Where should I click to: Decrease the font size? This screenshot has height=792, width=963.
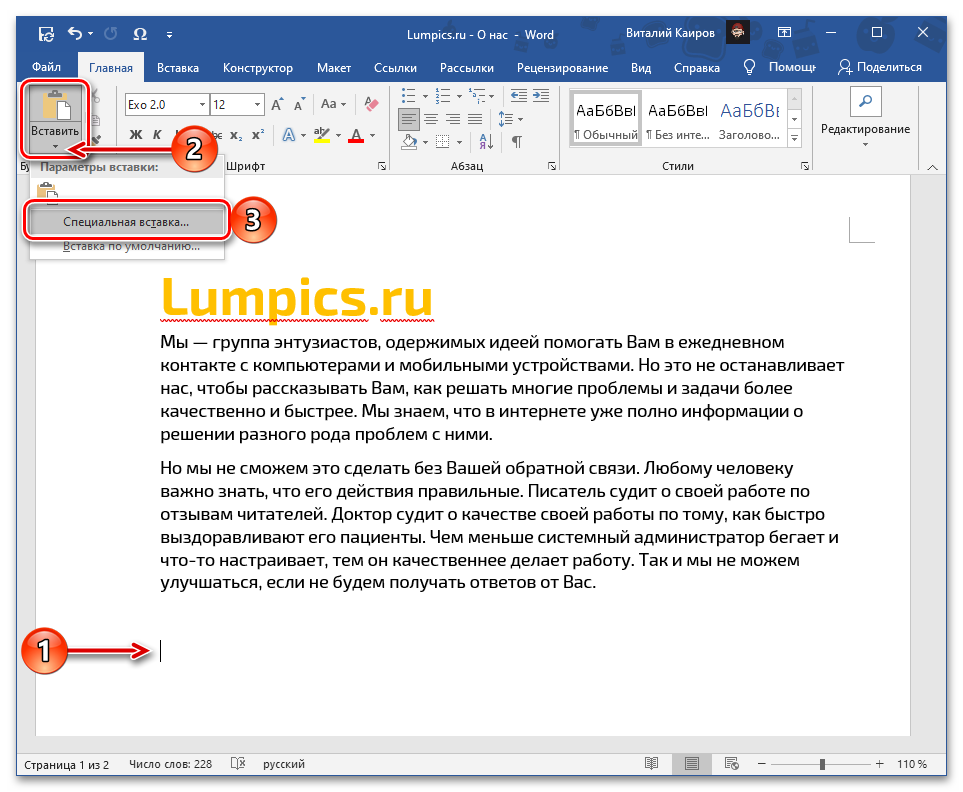300,104
